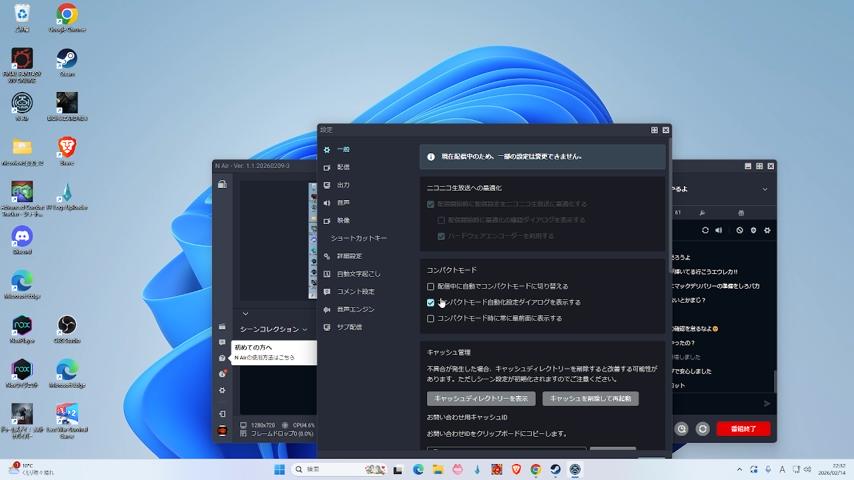Click the N Air sidebar logout icon
Viewport: 854px width, 480px height.
(x=222, y=414)
